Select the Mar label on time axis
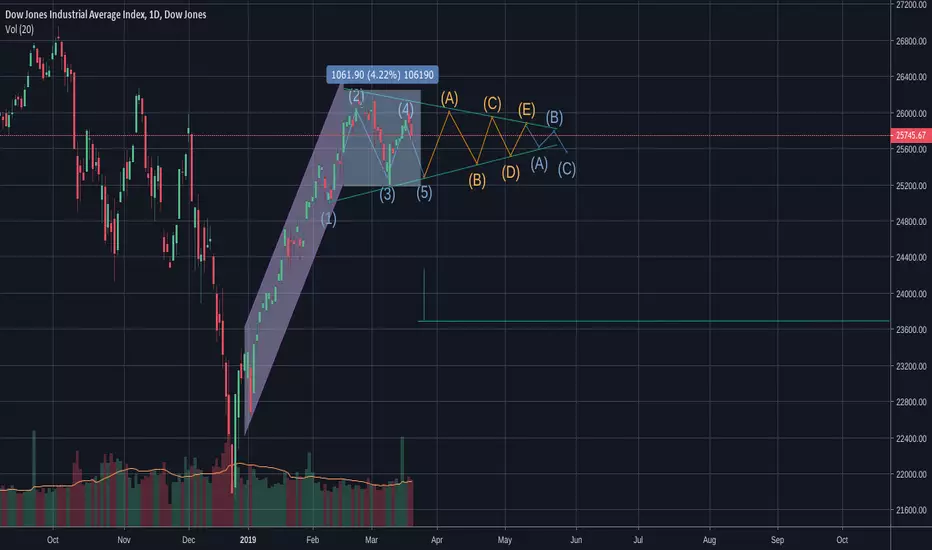 coord(371,540)
